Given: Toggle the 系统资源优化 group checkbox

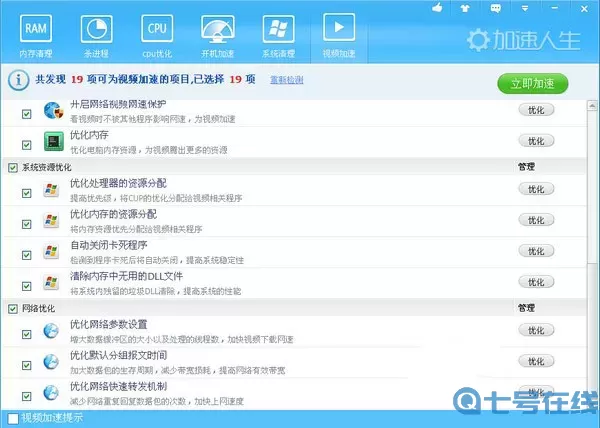Looking at the screenshot, I should pos(13,167).
